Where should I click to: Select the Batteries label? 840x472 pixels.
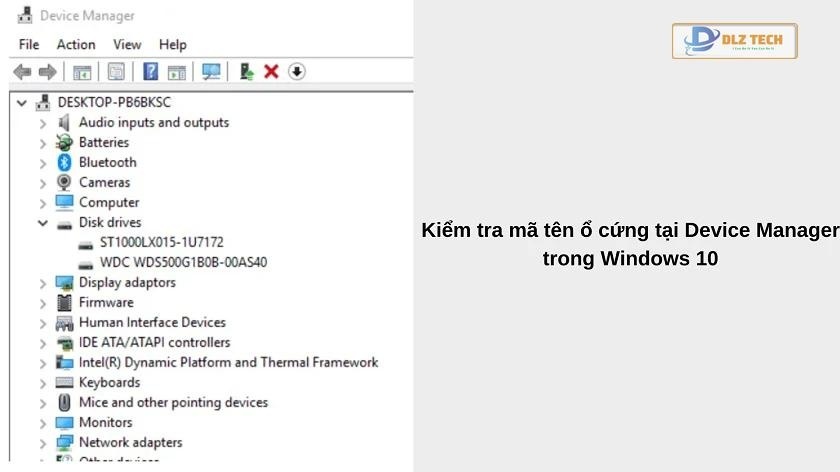pyautogui.click(x=104, y=143)
